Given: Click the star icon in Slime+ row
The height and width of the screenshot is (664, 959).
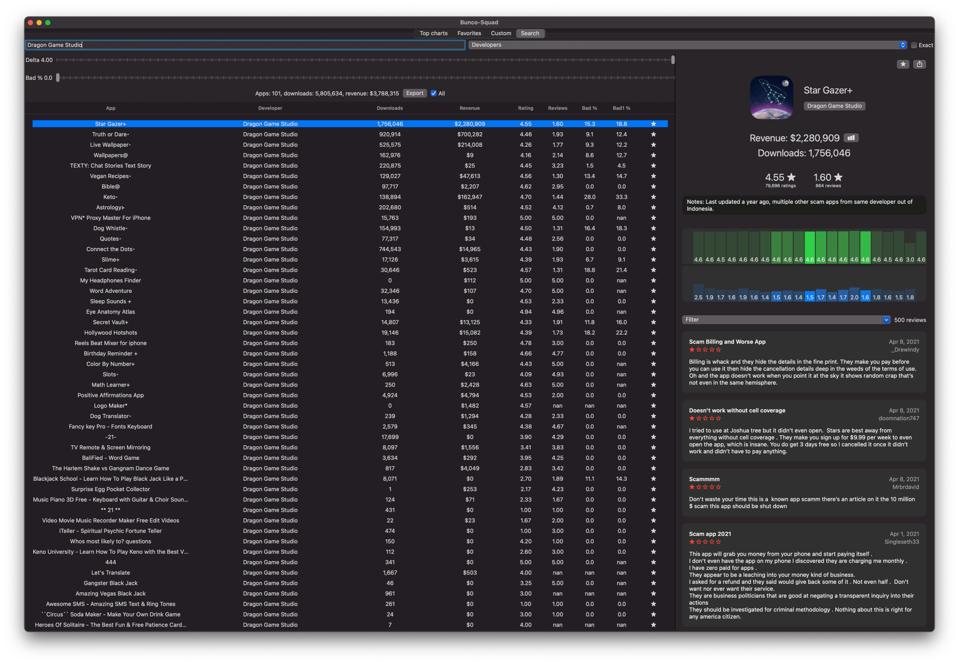Looking at the screenshot, I should [x=654, y=260].
